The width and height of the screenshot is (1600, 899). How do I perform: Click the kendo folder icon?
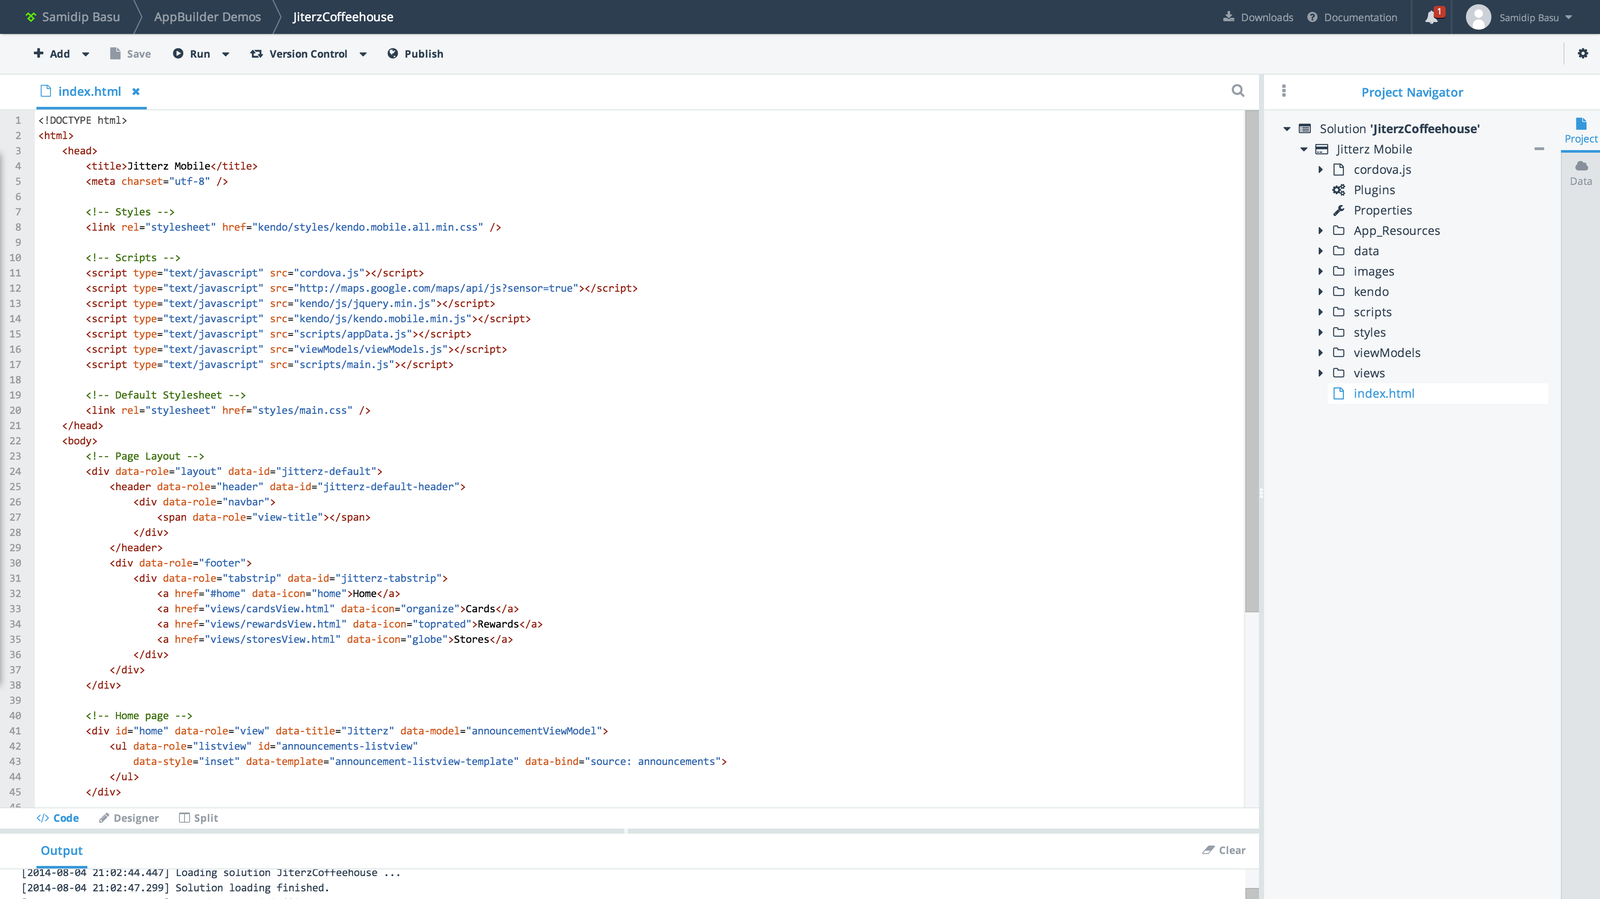click(x=1339, y=292)
